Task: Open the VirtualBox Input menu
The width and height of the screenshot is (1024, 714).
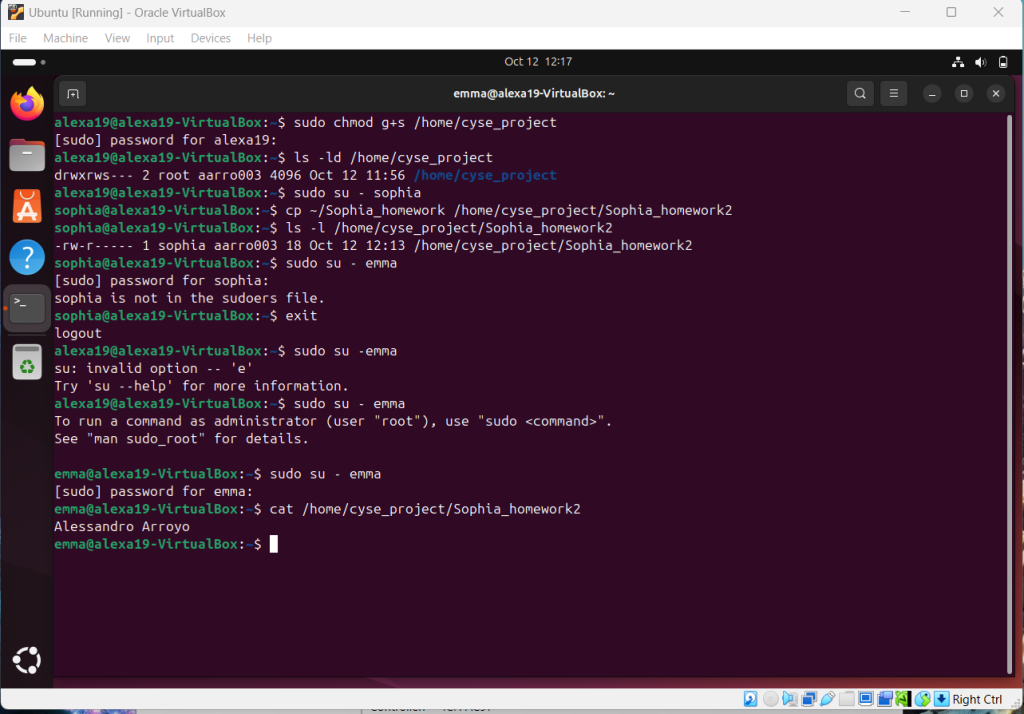Action: (160, 38)
